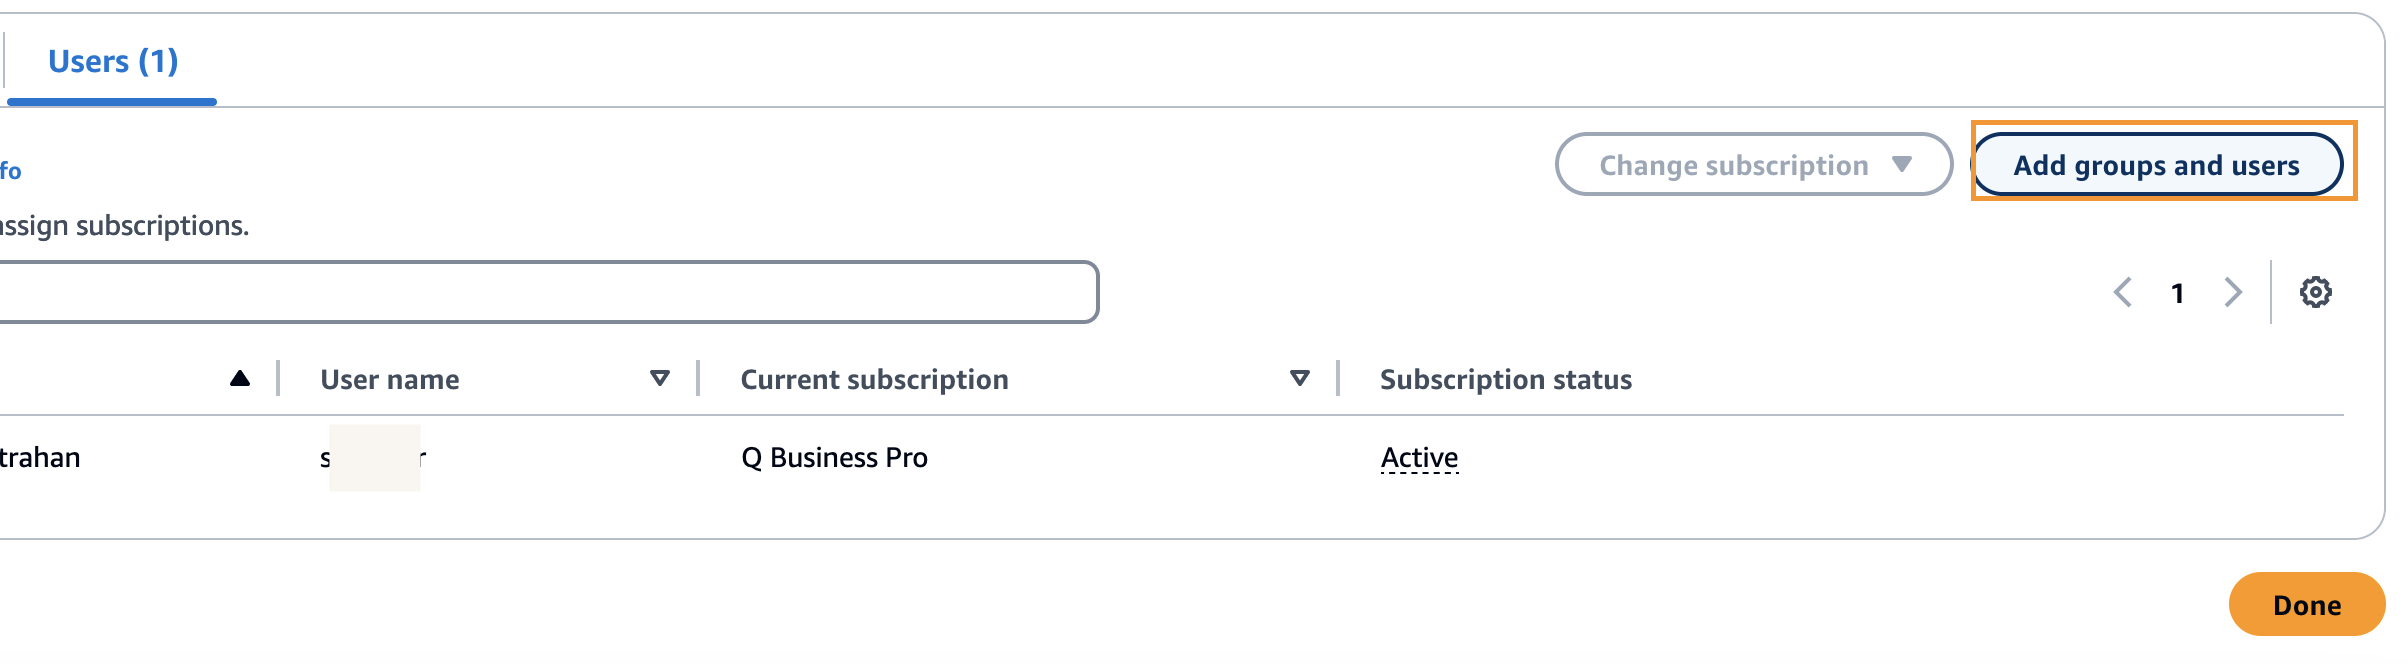The image size is (2408, 664).
Task: Select the trahan user row
Action: point(1172,458)
